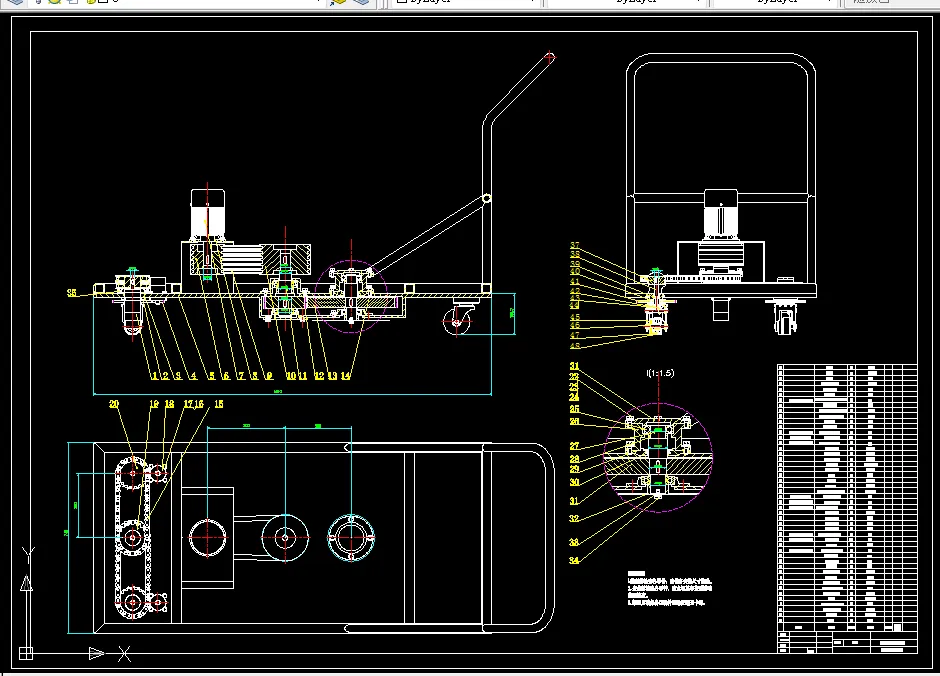Select the middle pulley circle in plan view
Screen dimensions: 940x676
click(x=285, y=538)
